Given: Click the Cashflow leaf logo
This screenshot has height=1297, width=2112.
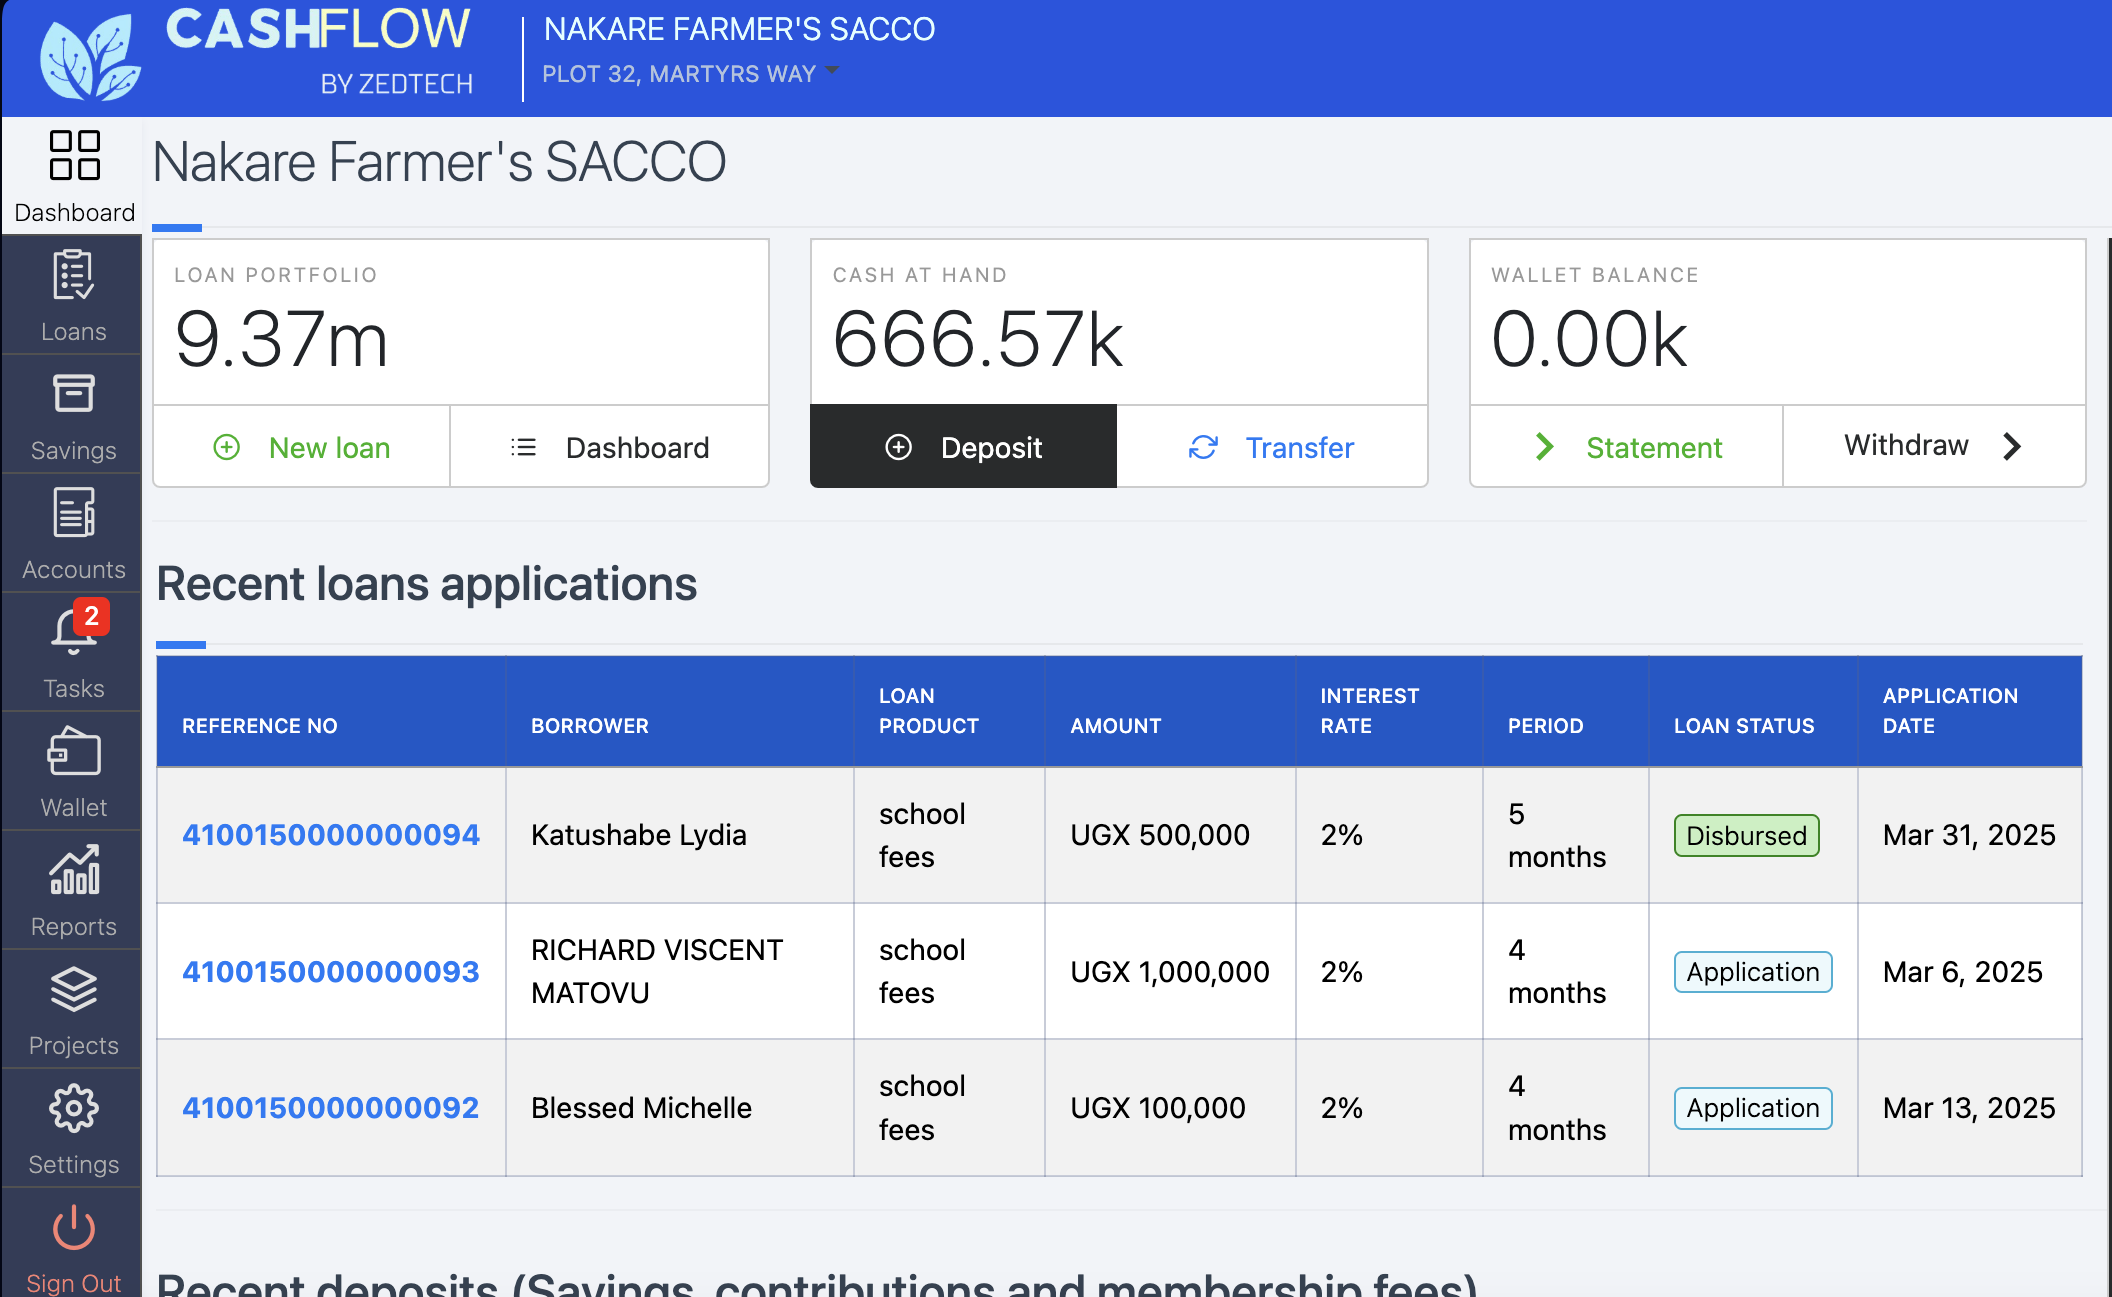Looking at the screenshot, I should coord(90,58).
